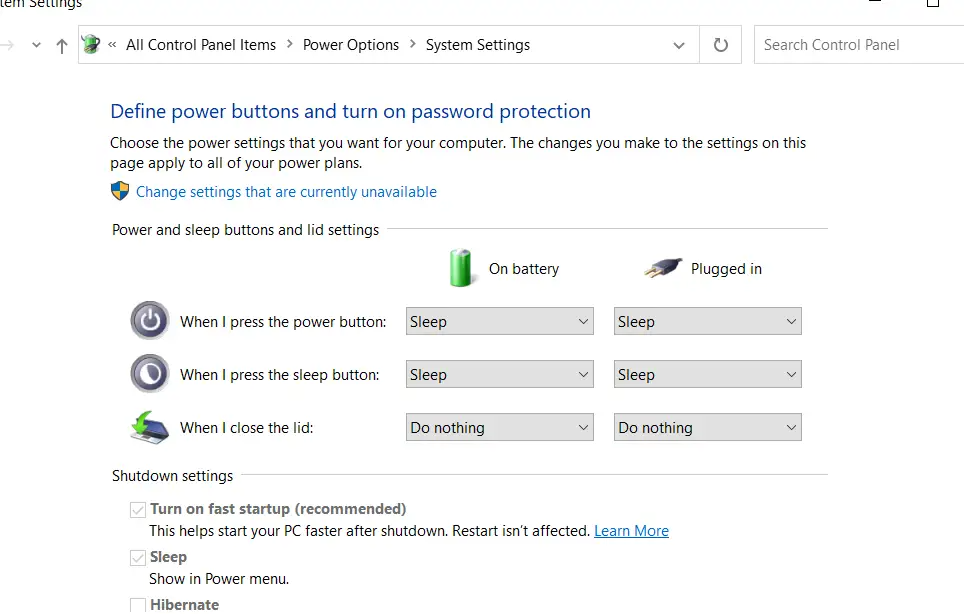This screenshot has height=614, width=964.
Task: Toggle the Sleep power menu checkbox
Action: [x=138, y=557]
